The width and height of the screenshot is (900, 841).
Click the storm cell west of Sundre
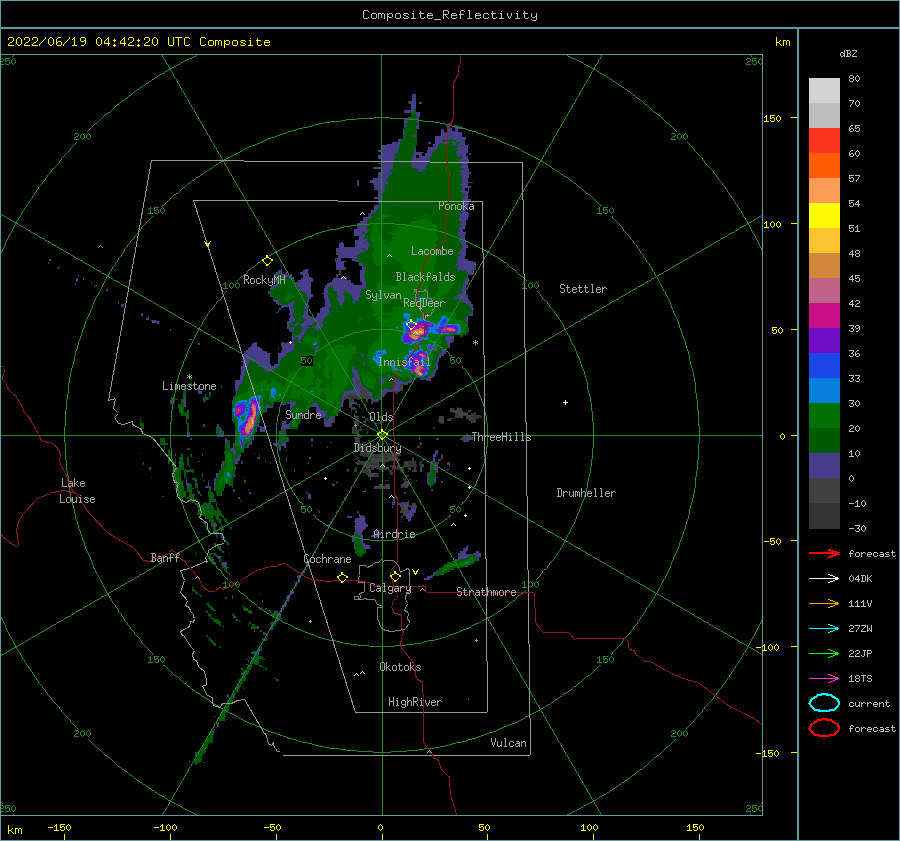click(247, 416)
